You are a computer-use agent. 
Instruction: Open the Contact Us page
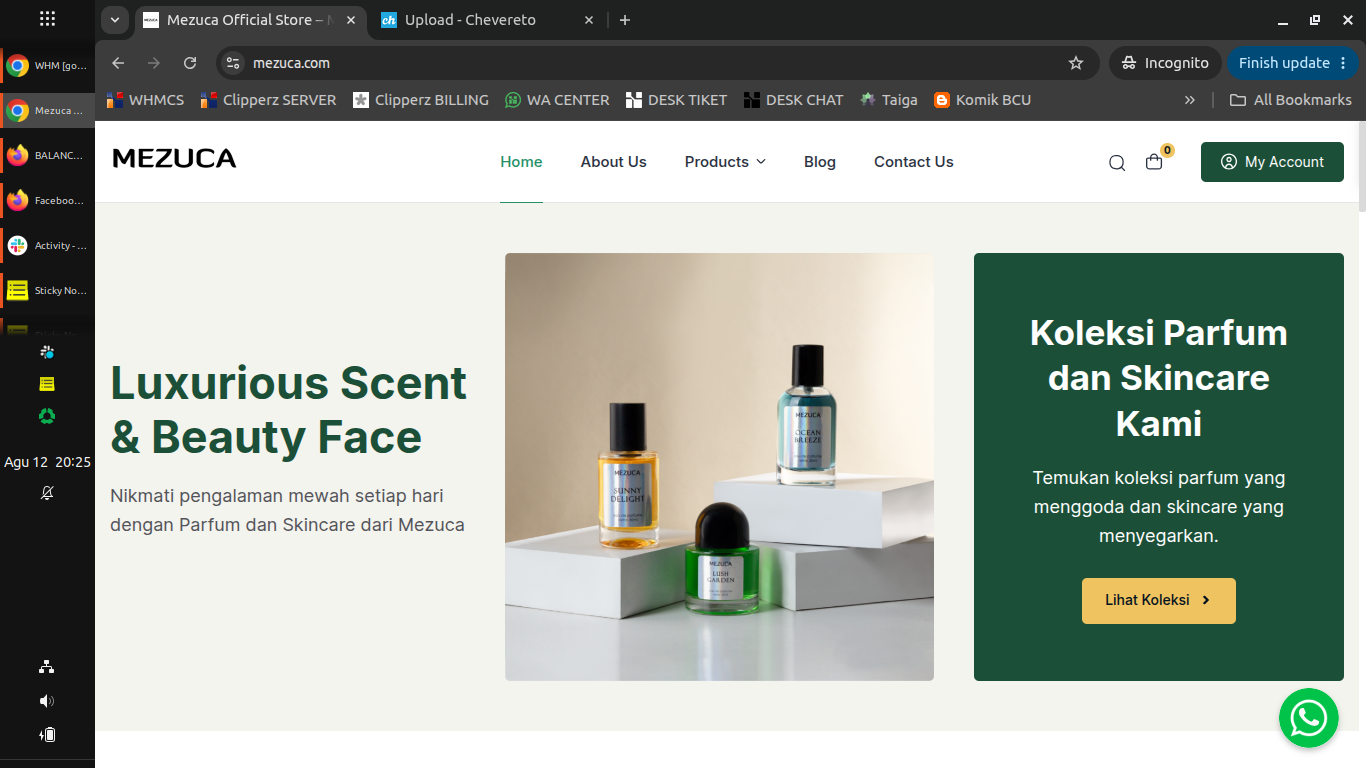pos(914,162)
